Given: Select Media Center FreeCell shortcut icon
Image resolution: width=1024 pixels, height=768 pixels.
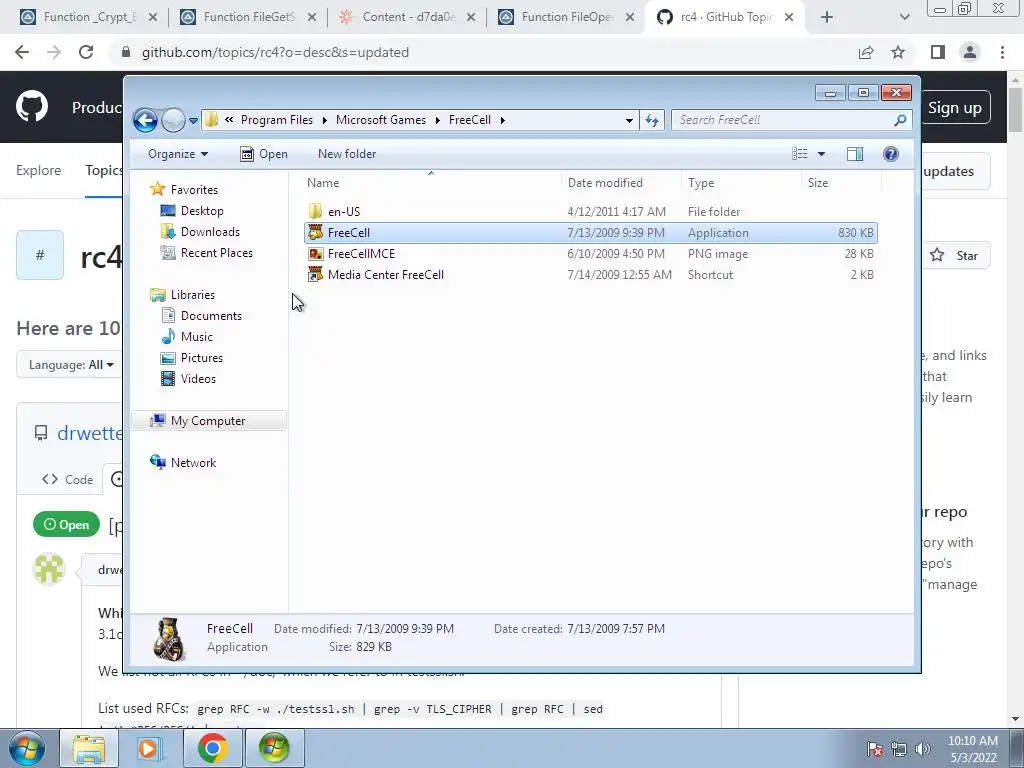Looking at the screenshot, I should click(x=315, y=274).
